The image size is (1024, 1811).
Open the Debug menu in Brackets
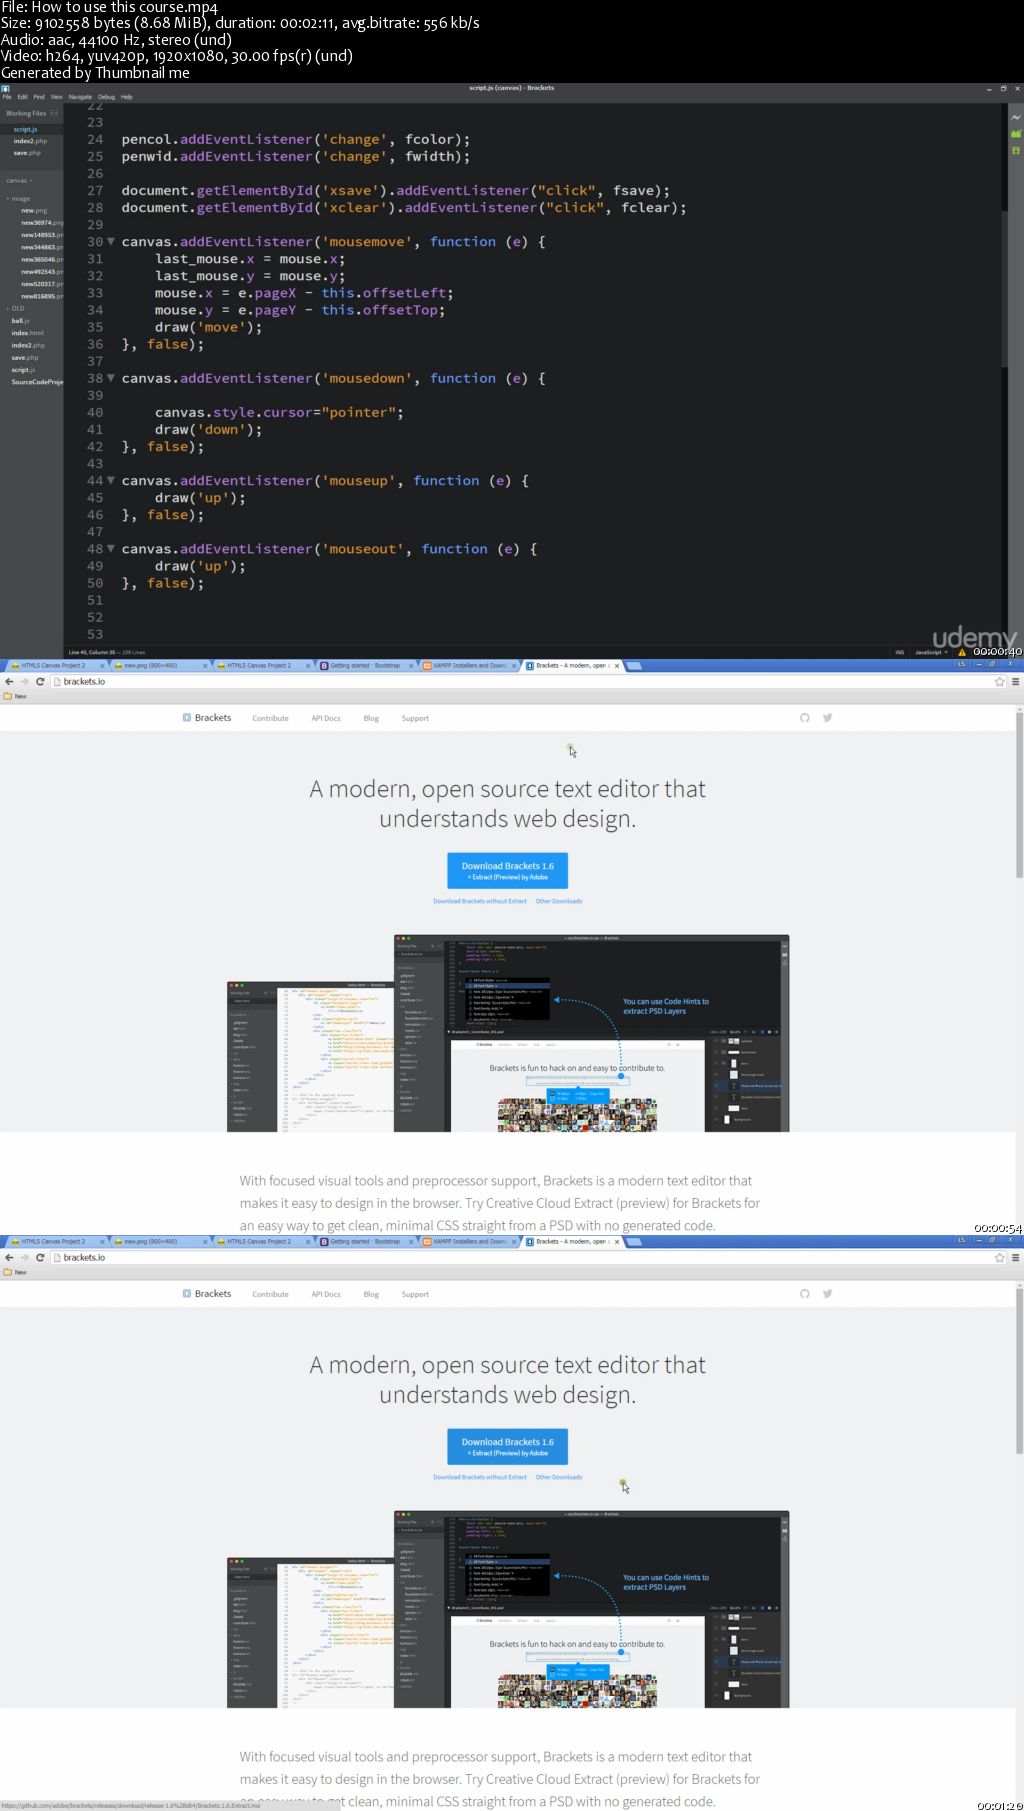106,97
